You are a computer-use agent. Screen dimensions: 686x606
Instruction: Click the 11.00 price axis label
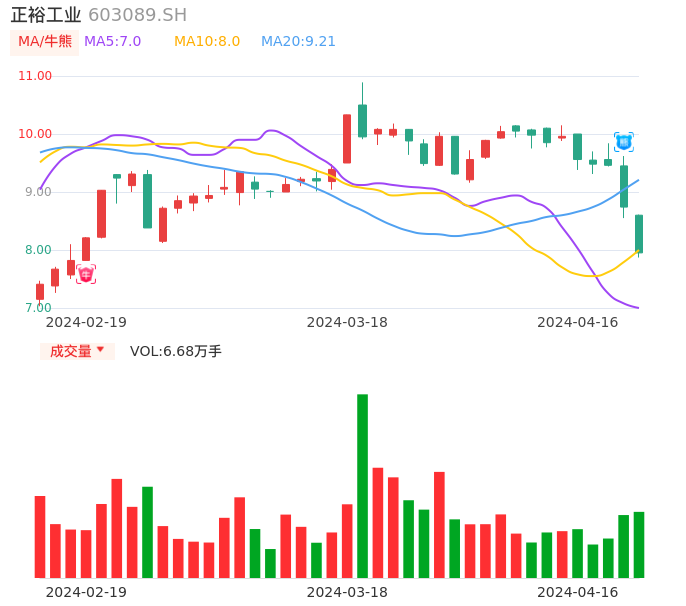pyautogui.click(x=35, y=76)
